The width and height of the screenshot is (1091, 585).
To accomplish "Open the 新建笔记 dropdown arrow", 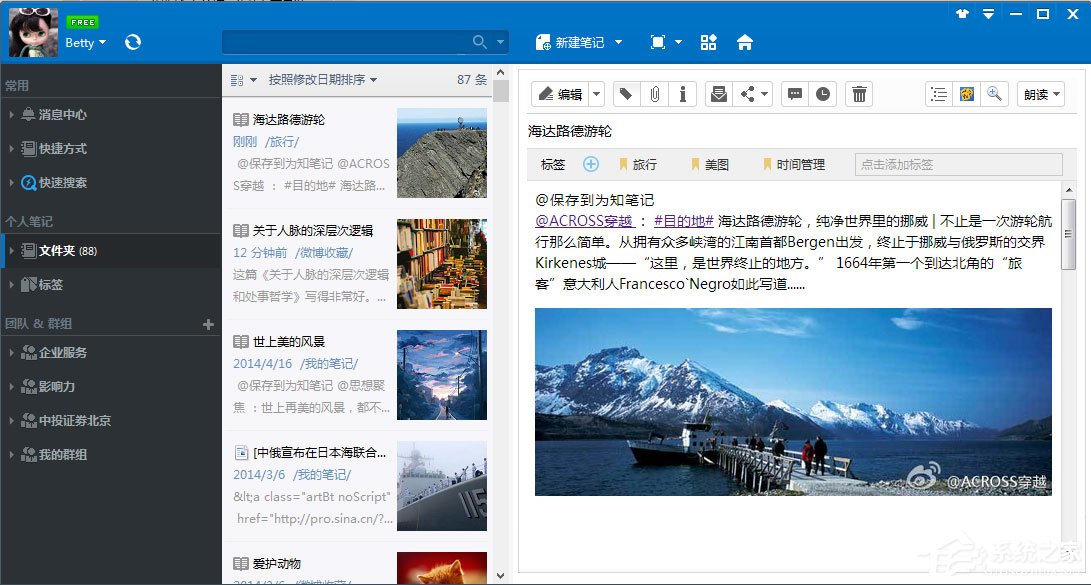I will tap(616, 42).
